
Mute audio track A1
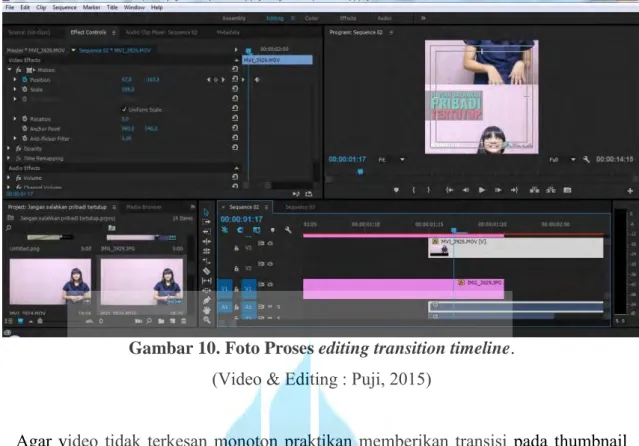coord(270,307)
